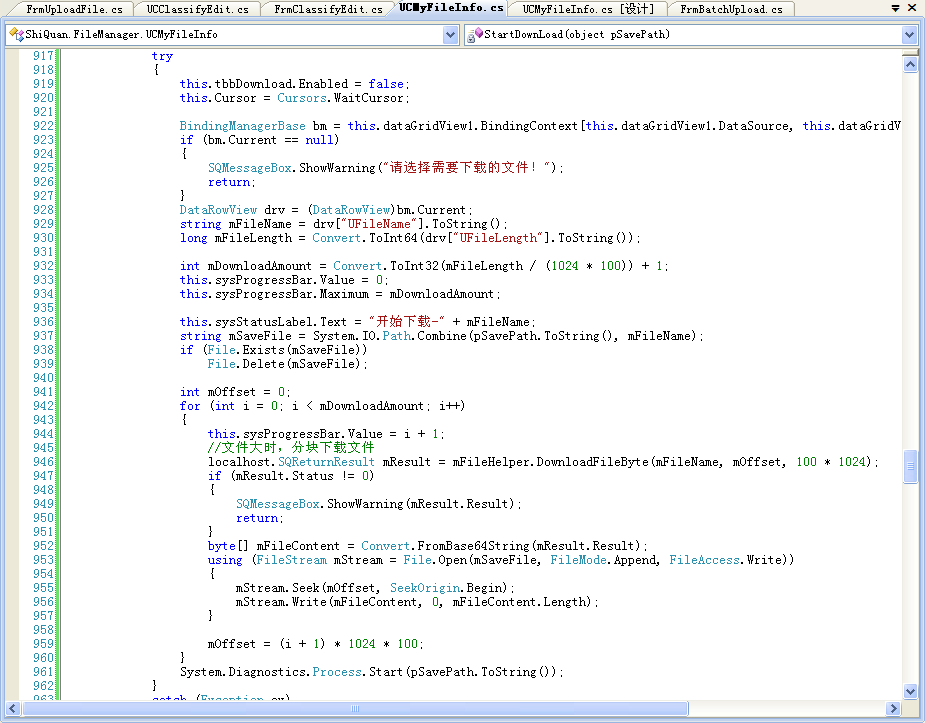Image resolution: width=925 pixels, height=723 pixels.
Task: Click the string "请选择需要下载的文件！"
Action: [465, 167]
